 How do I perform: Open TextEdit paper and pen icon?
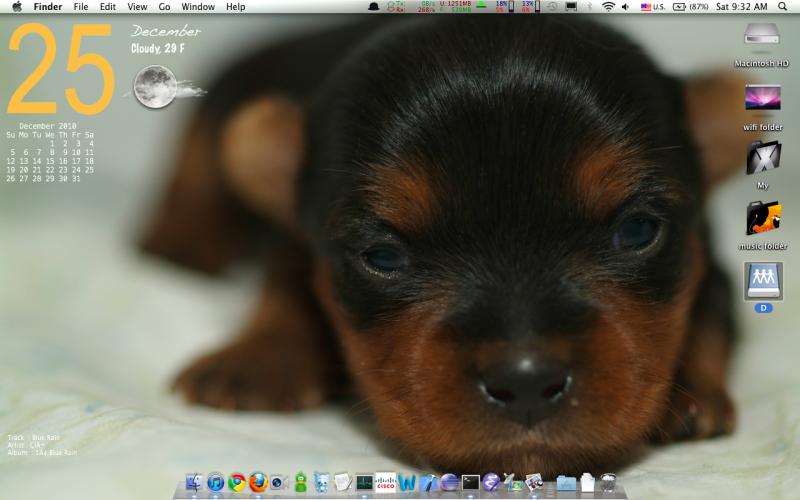(x=343, y=482)
